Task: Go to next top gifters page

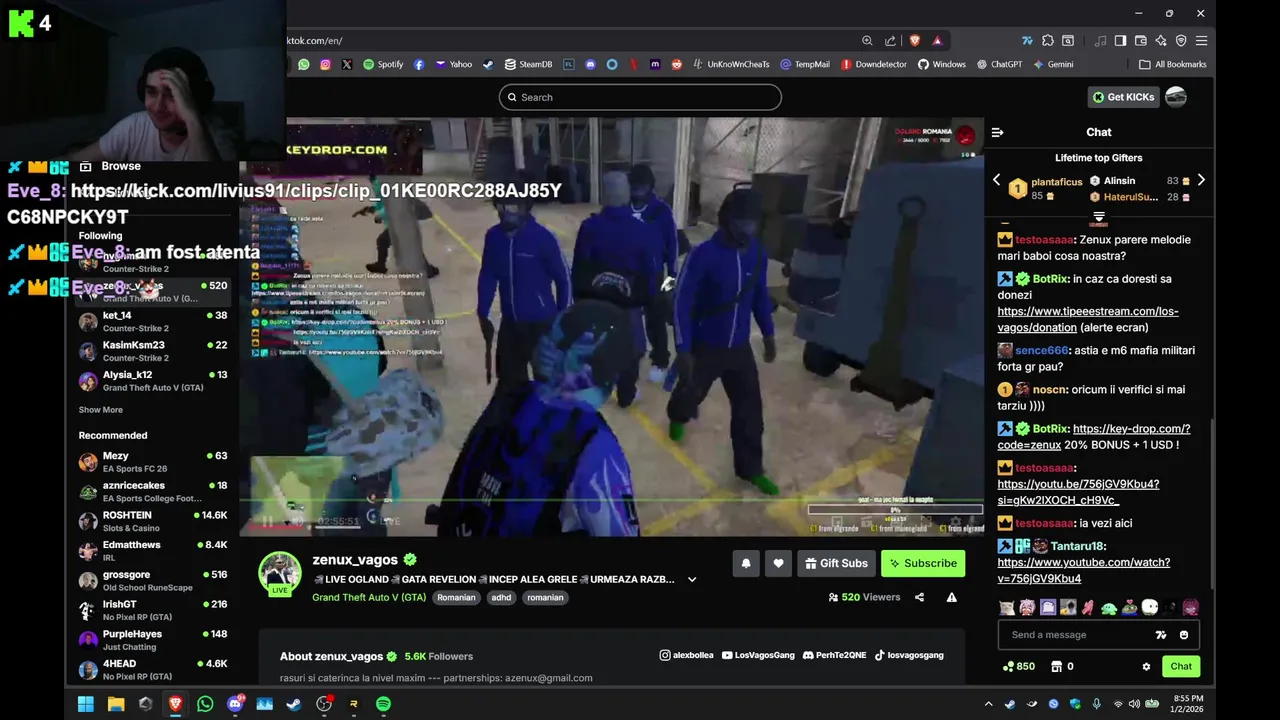Action: click(x=1201, y=180)
